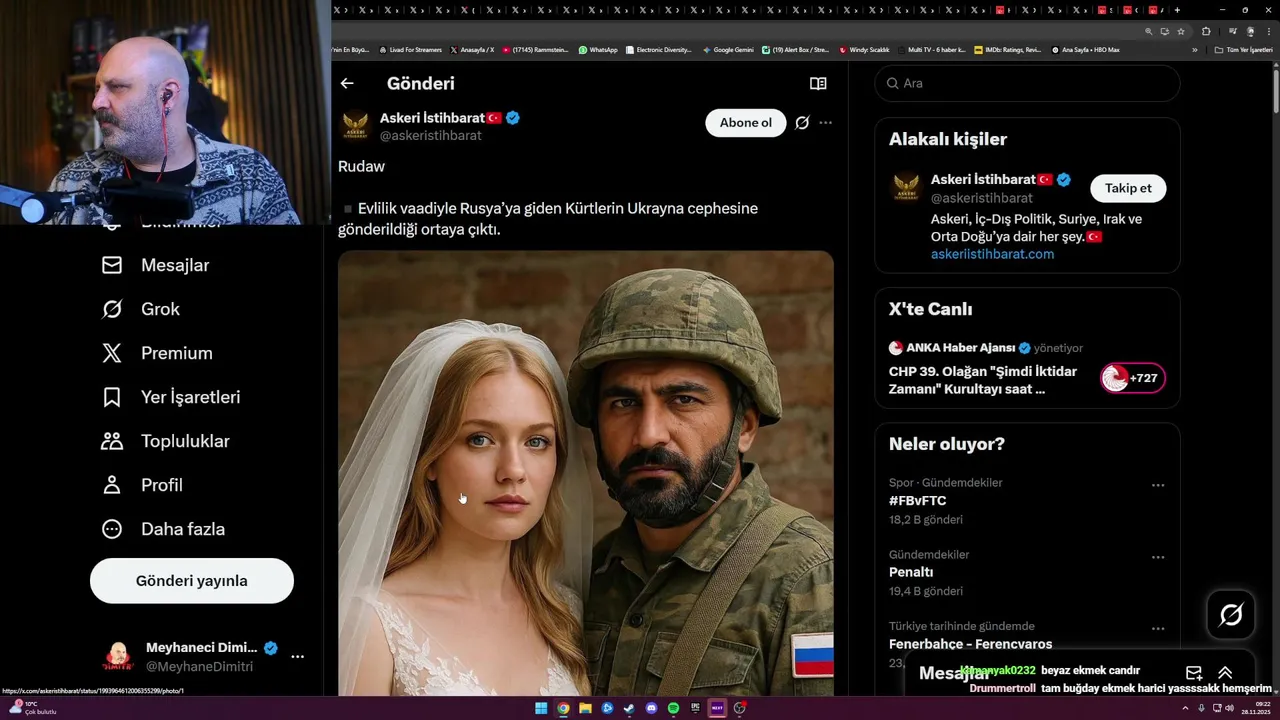Open Epic Games launcher from taskbar
Viewport: 1280px width, 720px height.
pos(695,708)
